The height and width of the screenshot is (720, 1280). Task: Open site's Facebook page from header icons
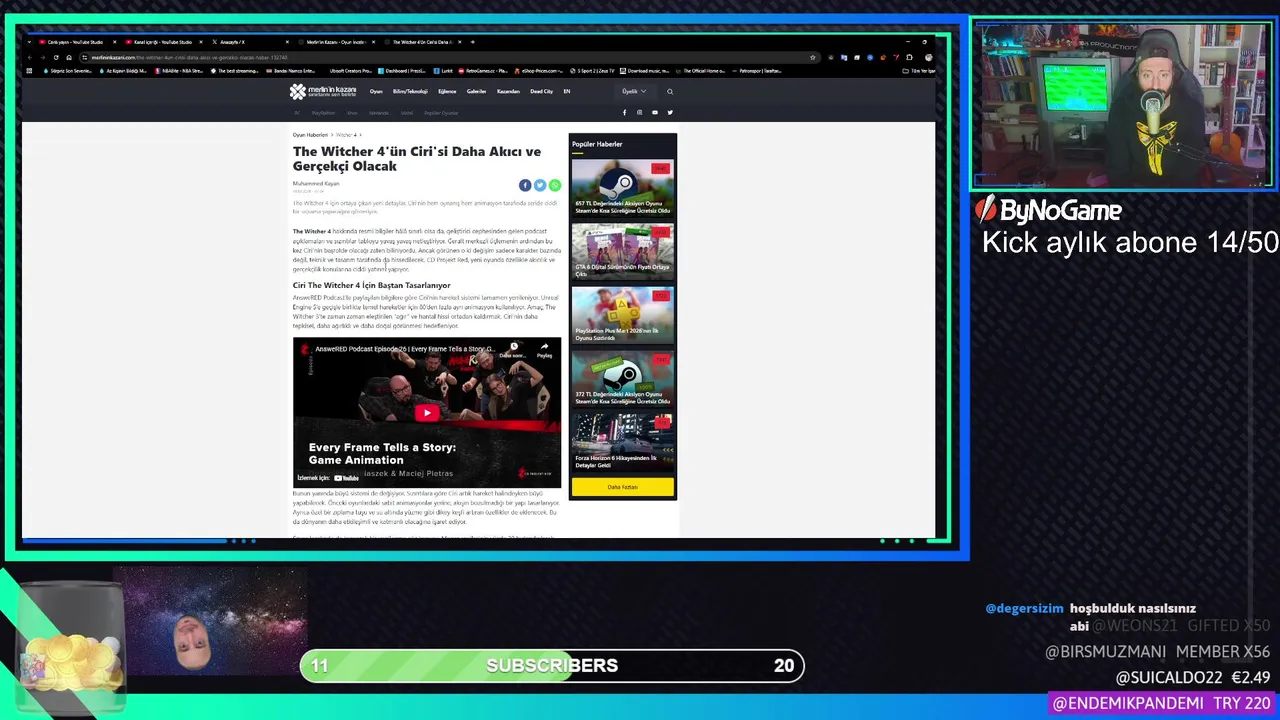(625, 113)
